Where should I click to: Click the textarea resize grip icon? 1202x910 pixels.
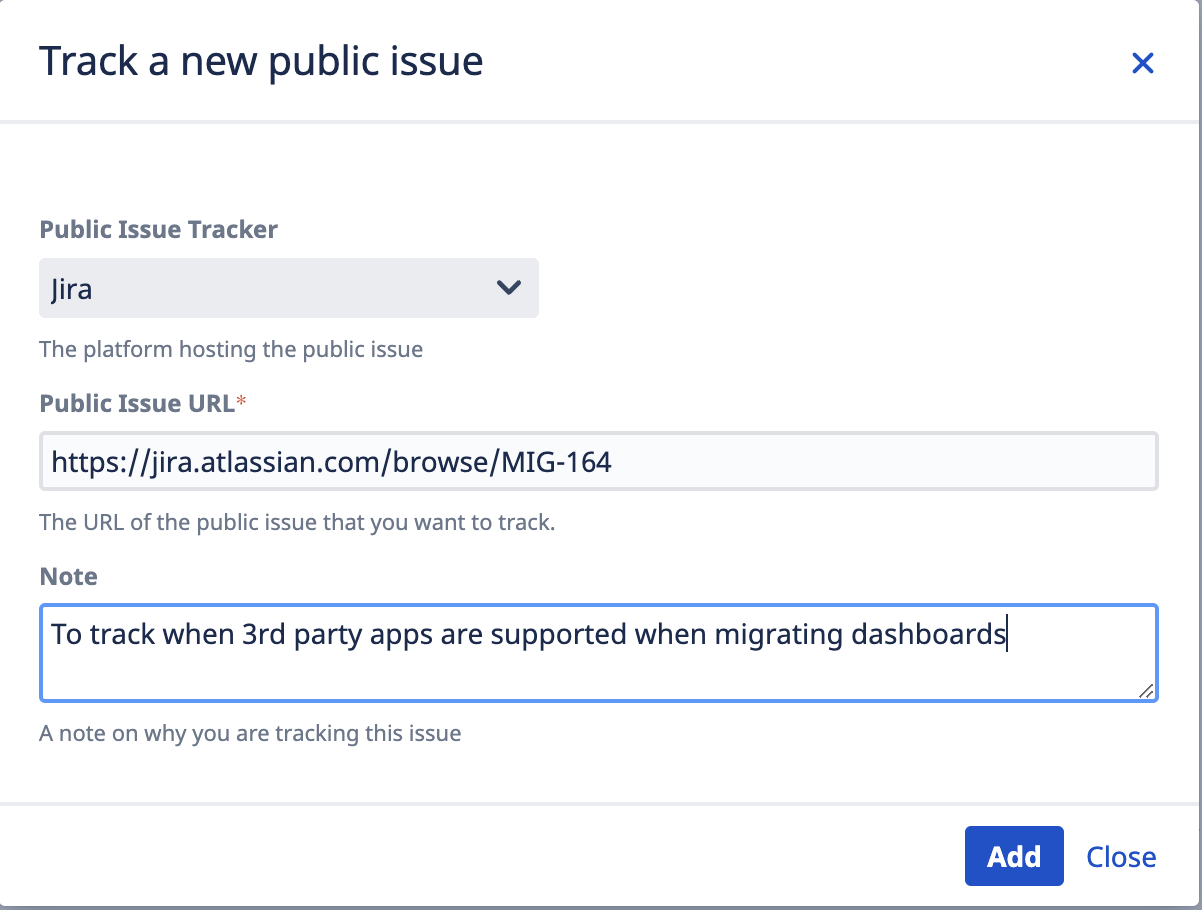[1147, 690]
